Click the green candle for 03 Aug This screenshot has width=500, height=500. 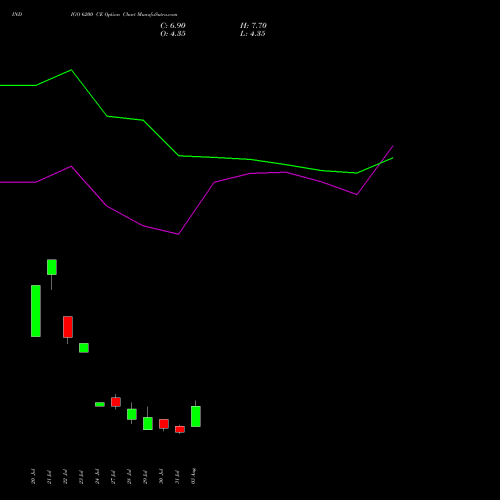point(196,416)
